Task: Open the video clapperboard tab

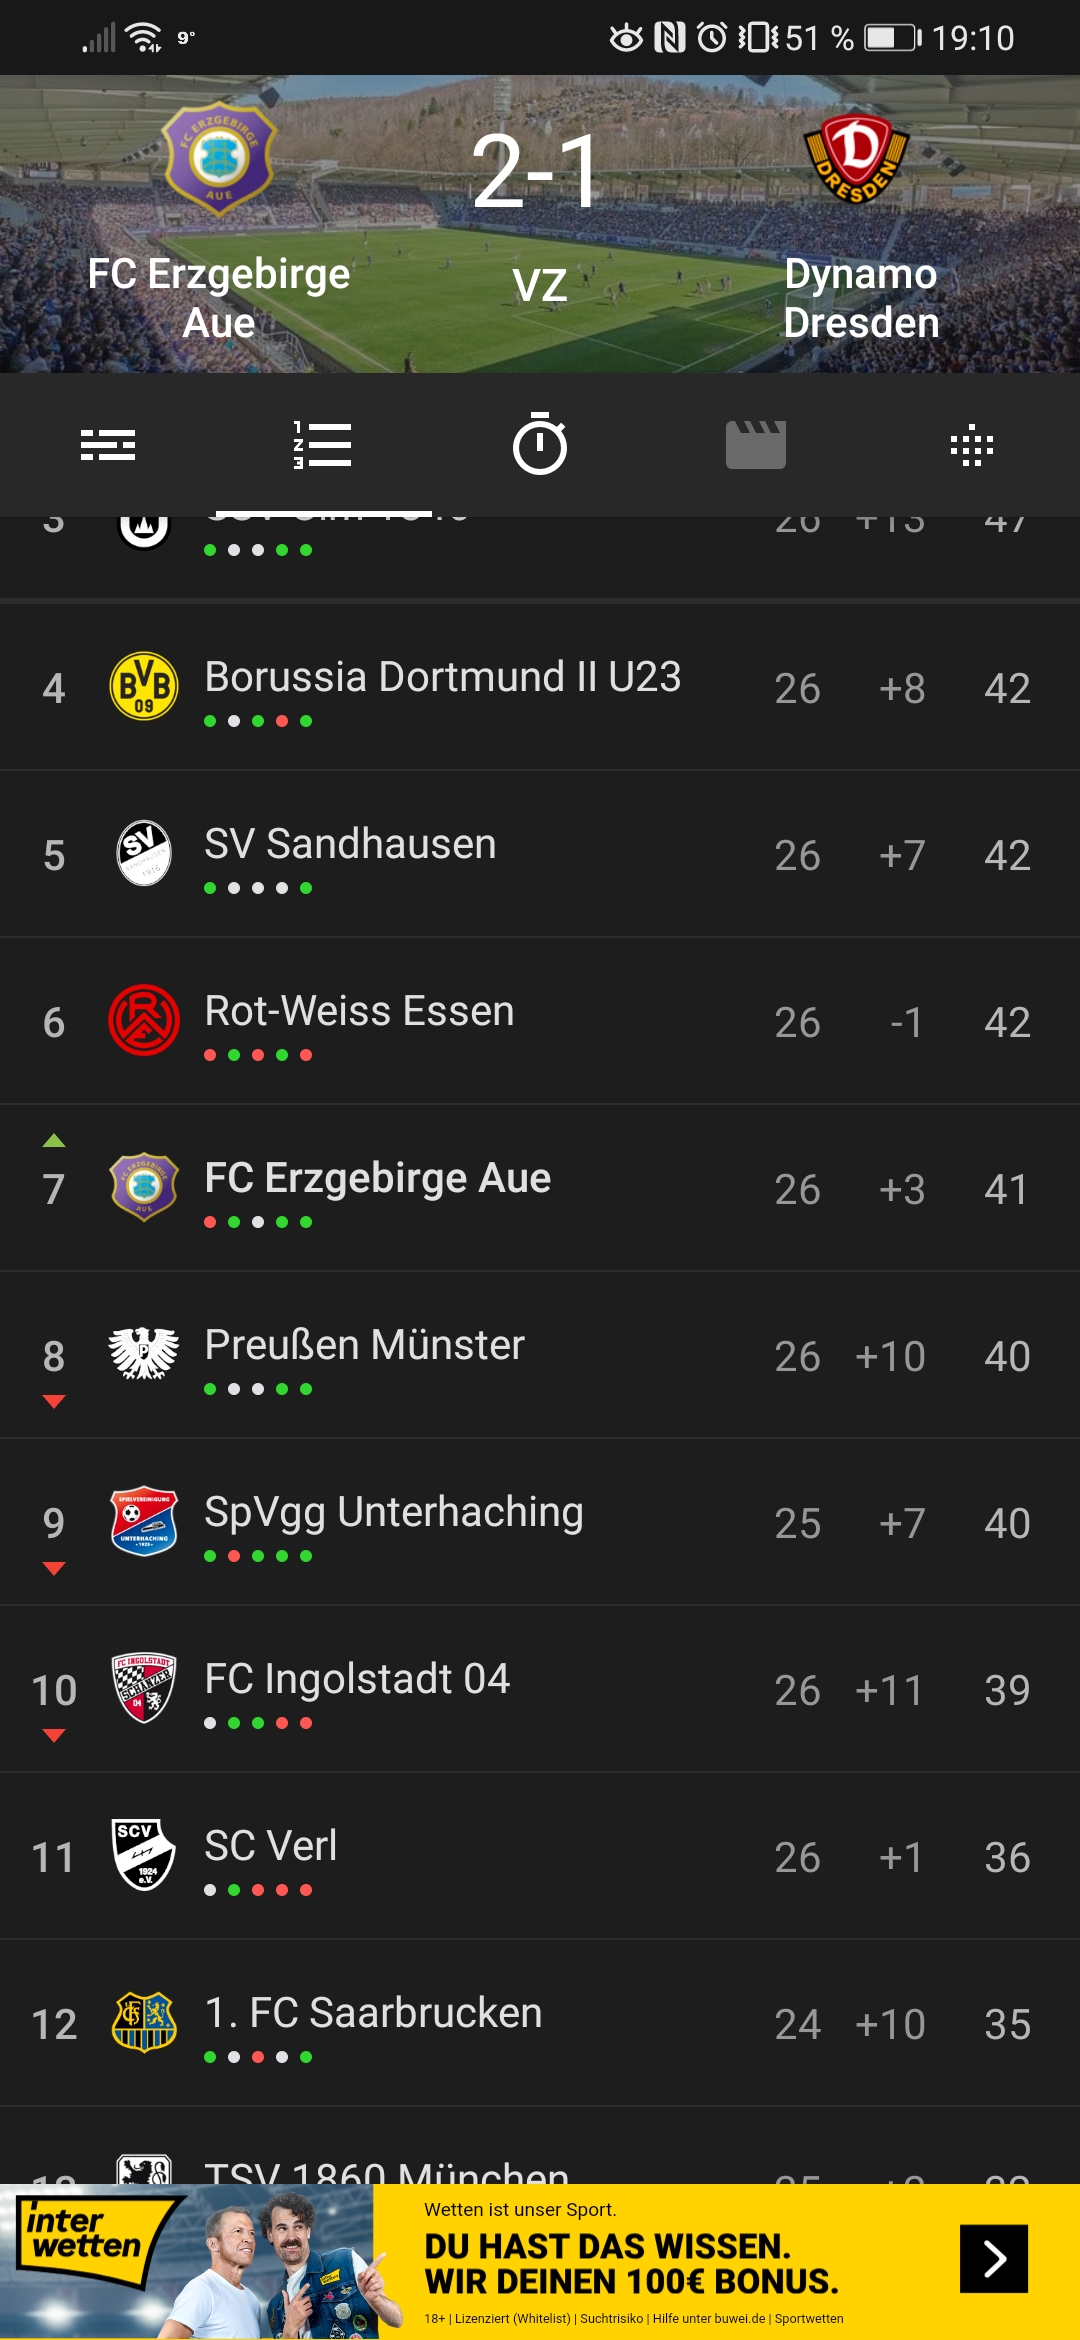Action: coord(756,445)
